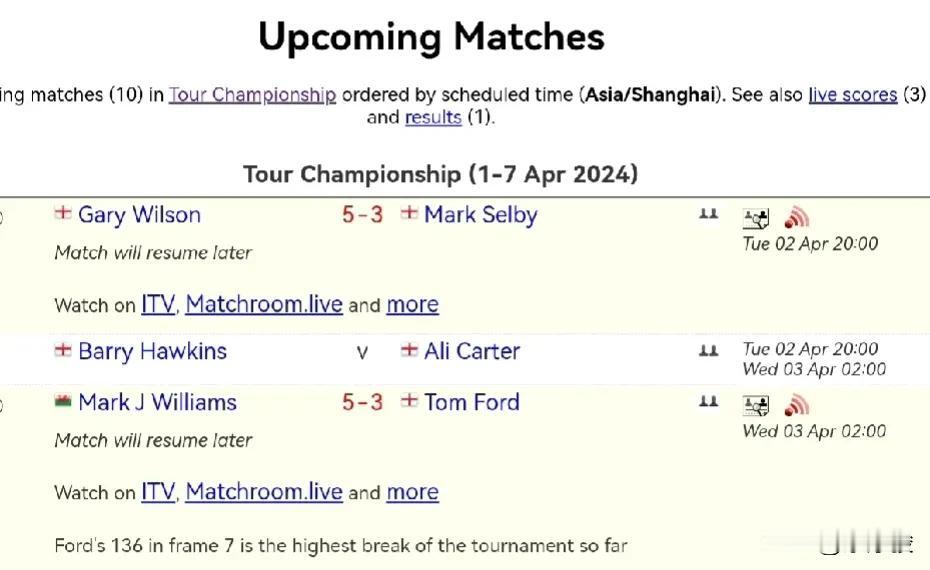The image size is (930, 570).
Task: Click the red live broadcast icon for Williams match
Action: tap(797, 405)
